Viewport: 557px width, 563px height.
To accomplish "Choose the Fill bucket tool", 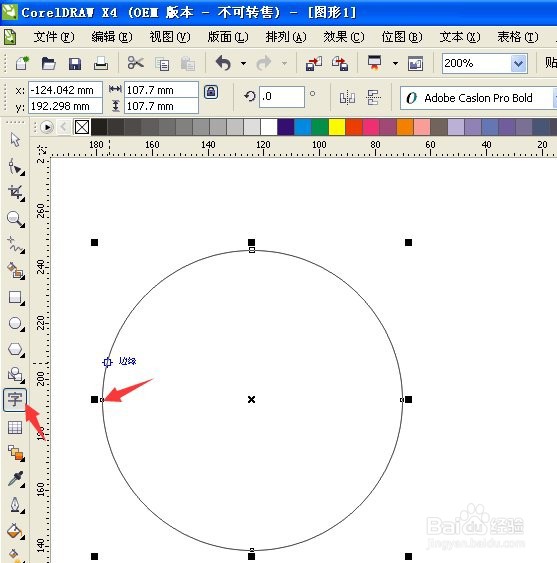I will pos(16,531).
